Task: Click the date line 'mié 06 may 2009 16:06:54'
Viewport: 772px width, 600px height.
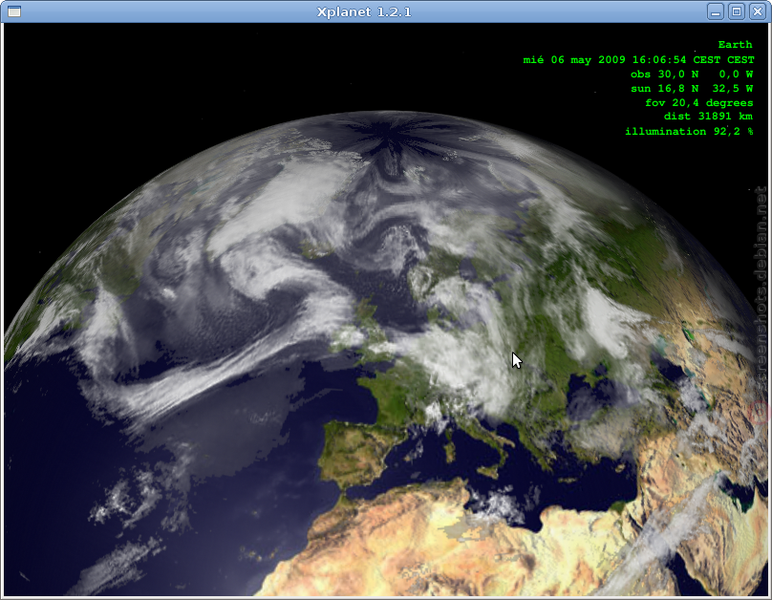Action: pyautogui.click(x=604, y=60)
